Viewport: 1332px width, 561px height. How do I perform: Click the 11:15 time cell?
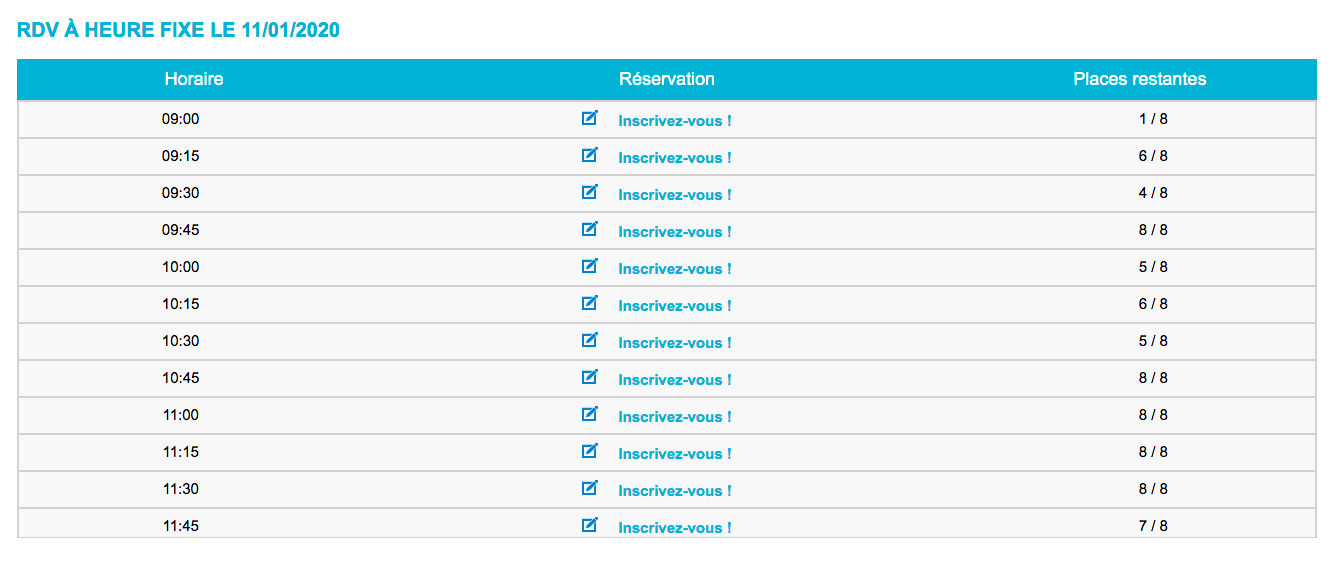tap(181, 452)
